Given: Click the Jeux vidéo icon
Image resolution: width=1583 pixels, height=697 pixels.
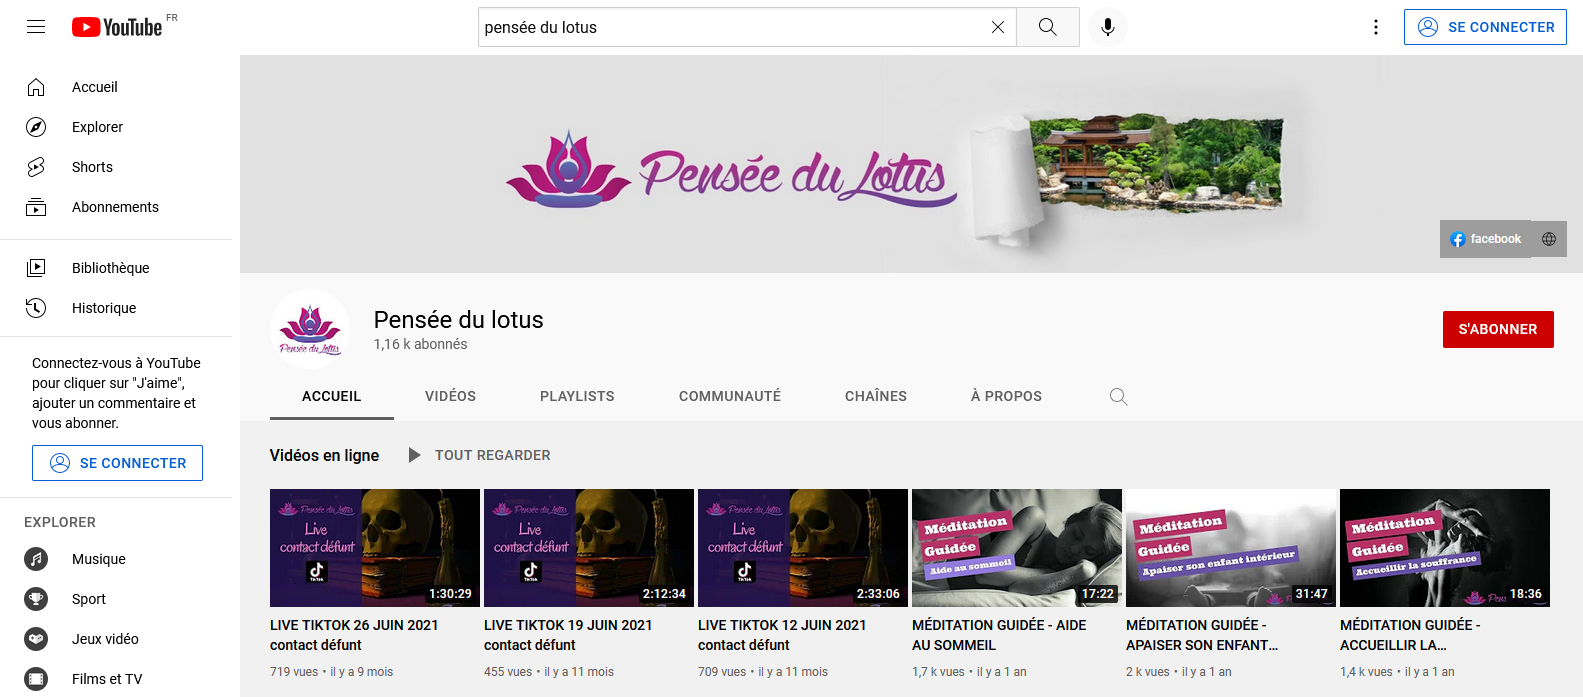Looking at the screenshot, I should click(36, 639).
